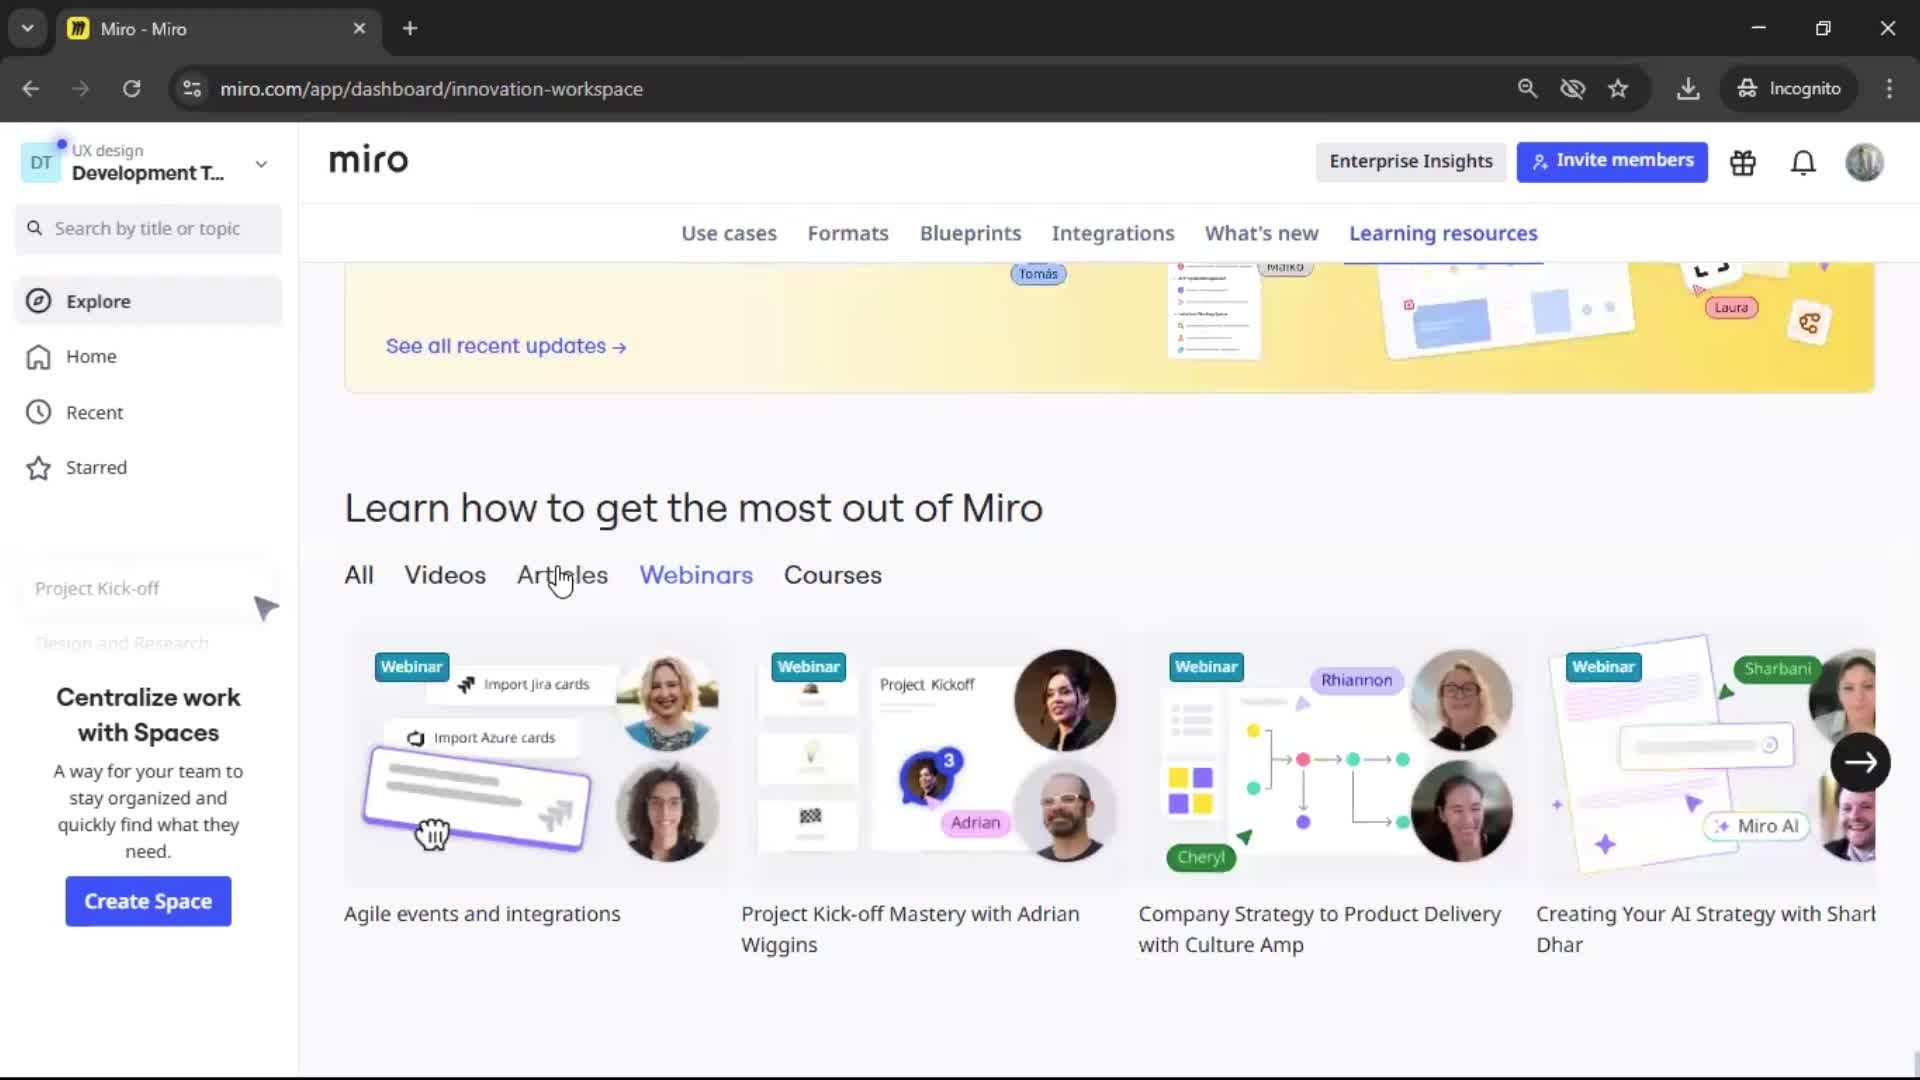This screenshot has width=1920, height=1080.
Task: Click the Explore compass icon
Action: tap(38, 301)
